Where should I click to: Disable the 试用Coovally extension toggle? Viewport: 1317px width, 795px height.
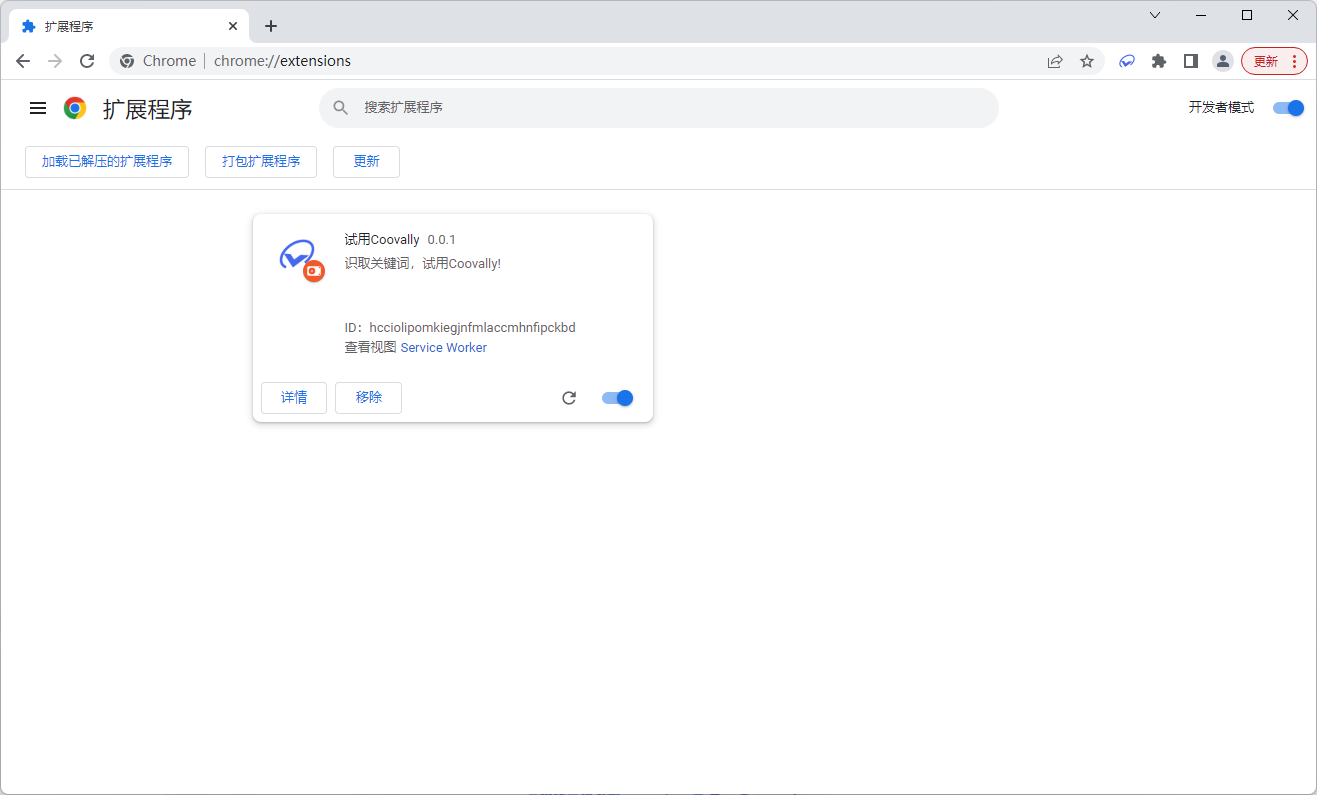pos(618,398)
